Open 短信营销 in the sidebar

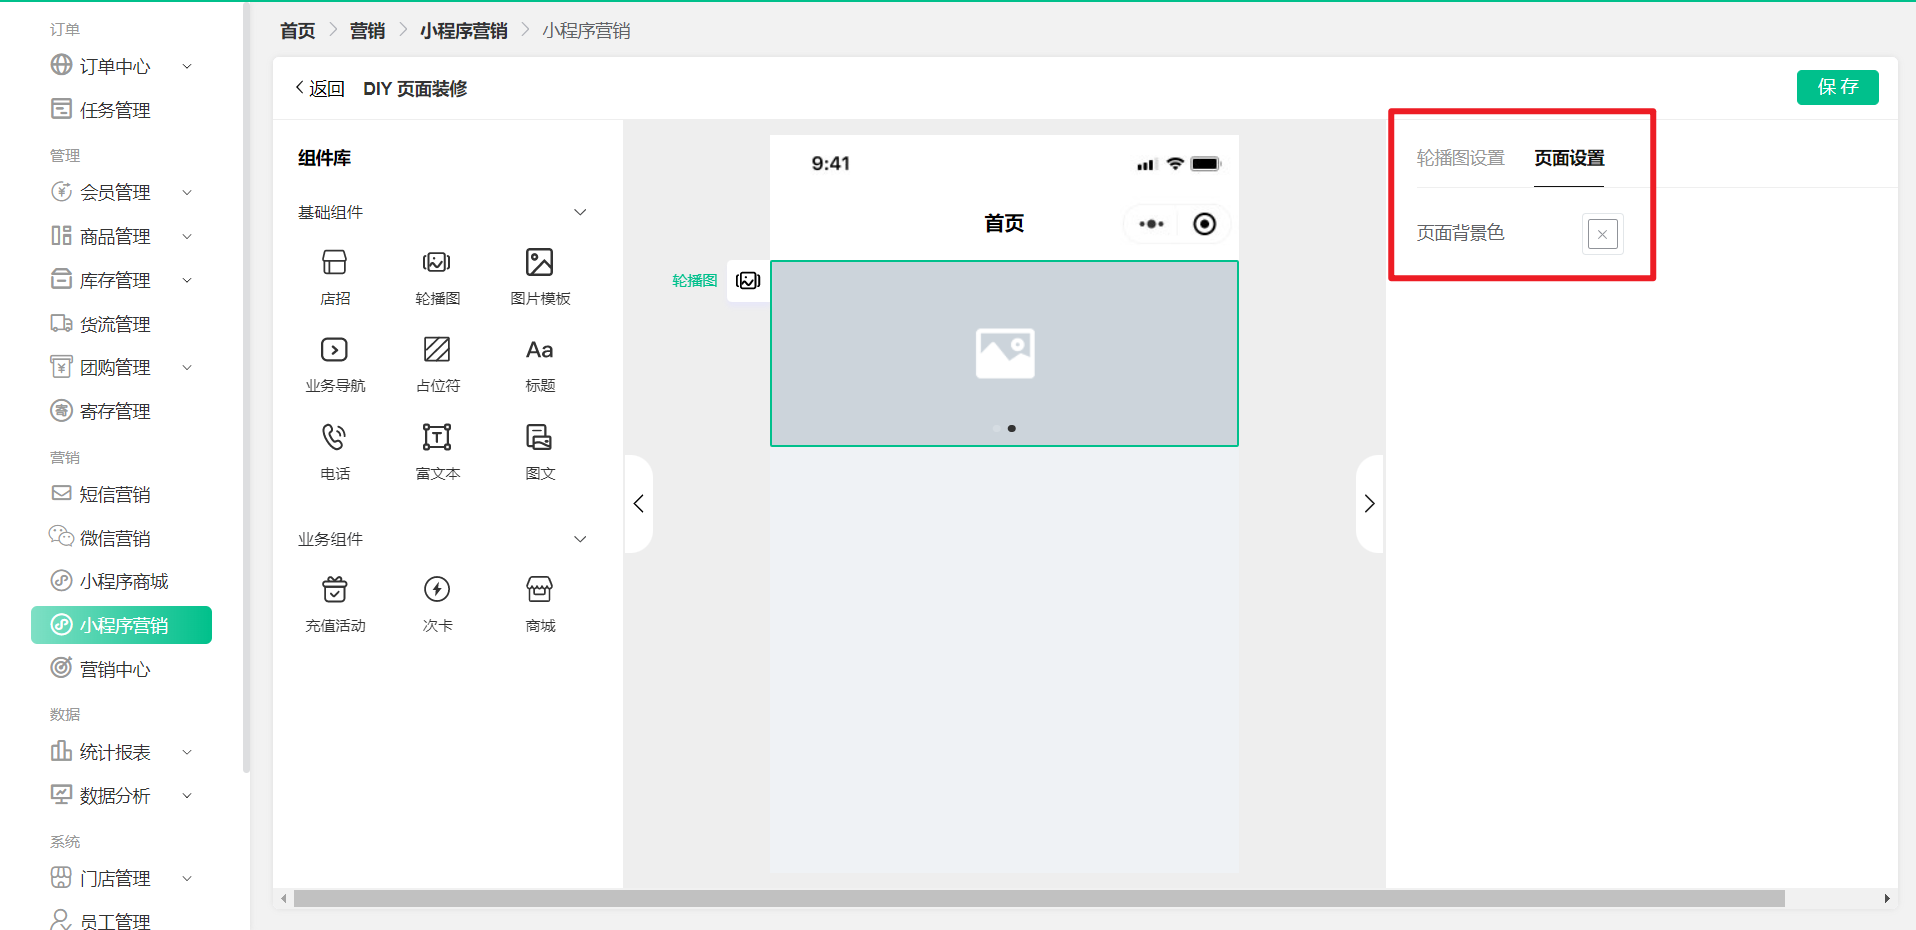point(115,494)
